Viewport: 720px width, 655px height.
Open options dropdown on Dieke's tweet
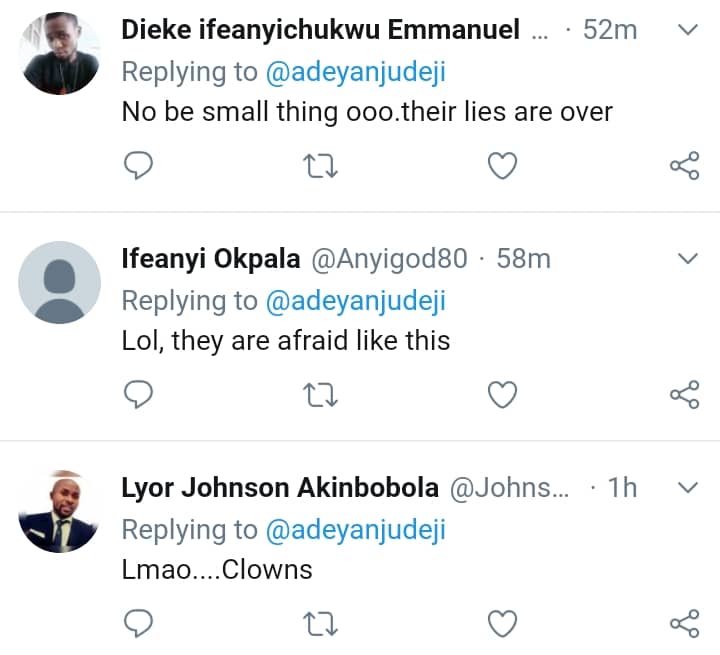687,30
